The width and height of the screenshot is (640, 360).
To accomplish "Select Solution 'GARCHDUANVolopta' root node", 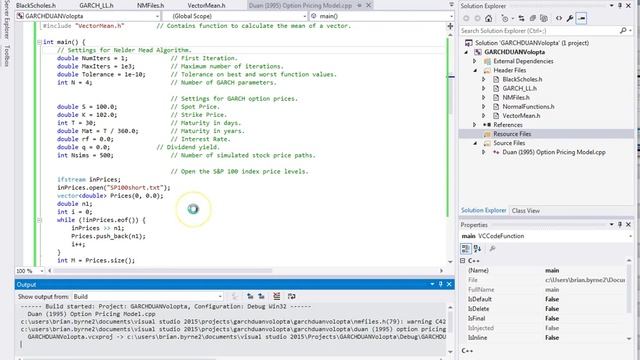I will 532,43.
